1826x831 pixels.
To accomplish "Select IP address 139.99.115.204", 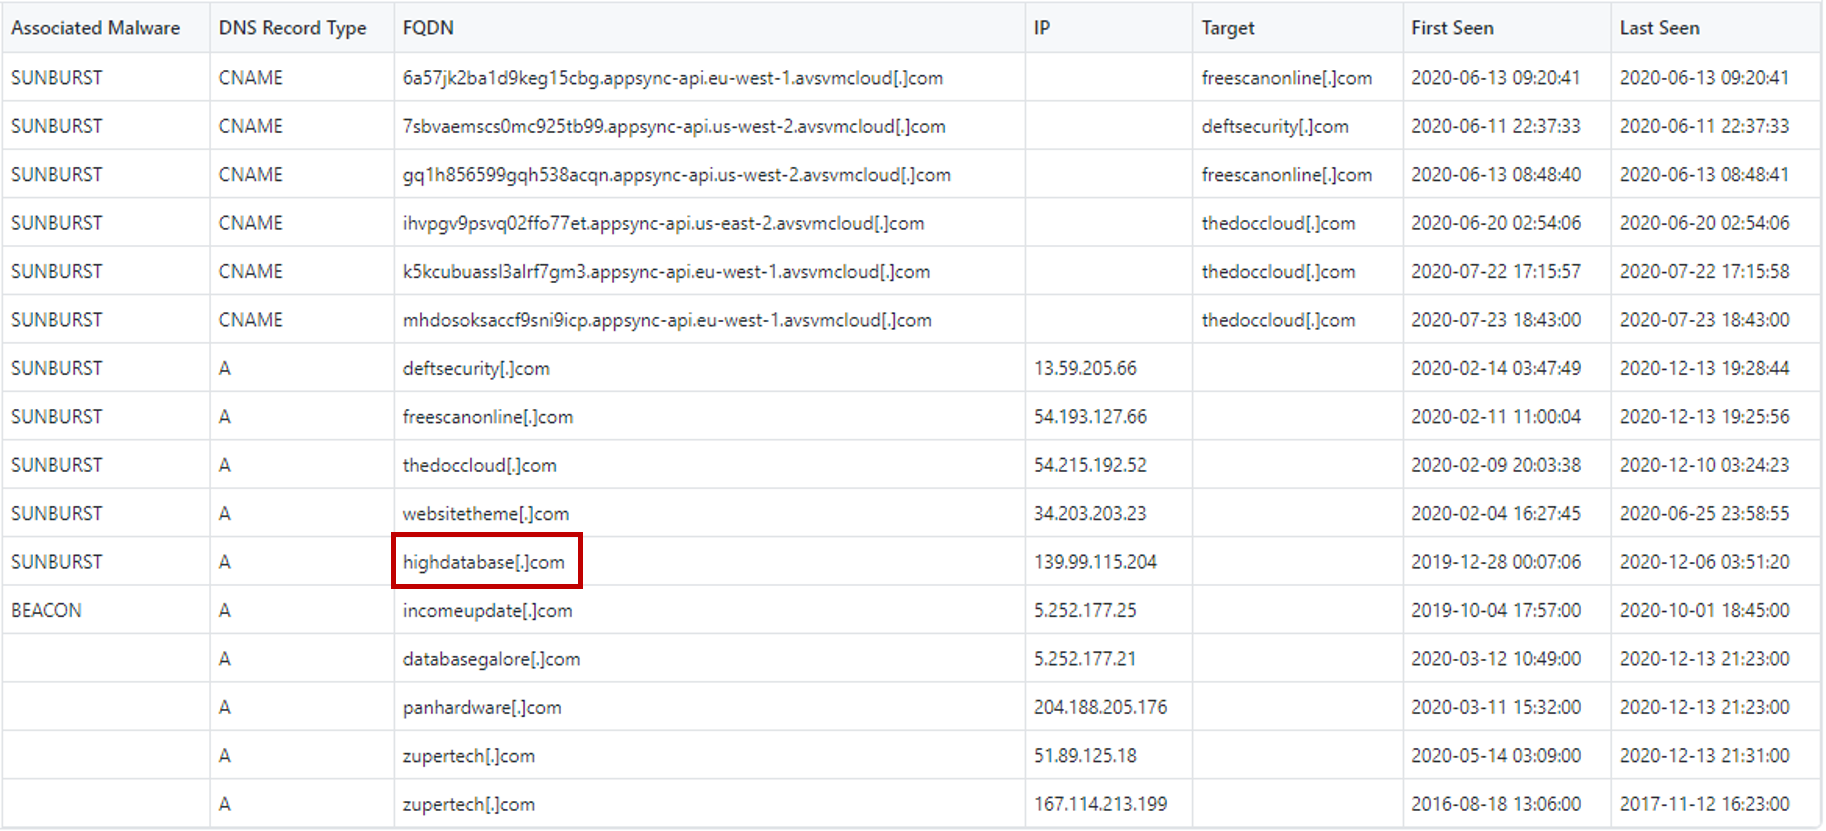I will pyautogui.click(x=1095, y=562).
